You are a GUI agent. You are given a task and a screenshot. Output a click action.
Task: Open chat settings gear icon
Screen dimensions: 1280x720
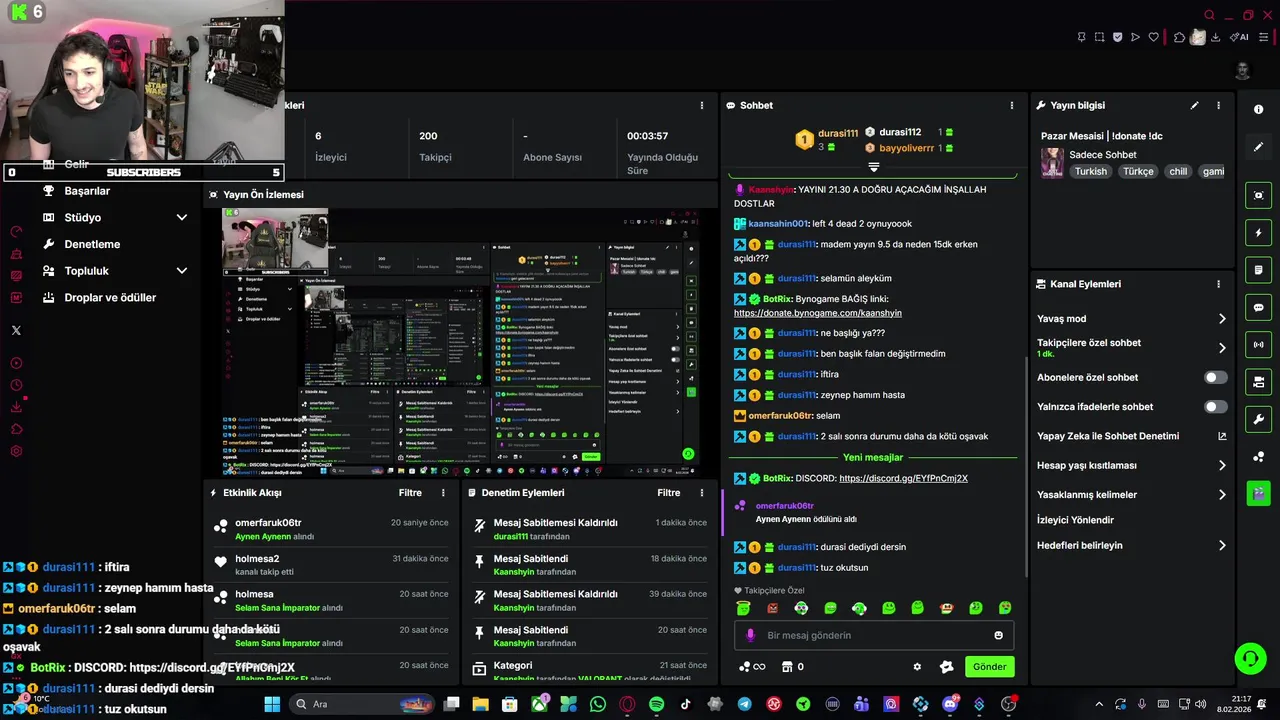tap(917, 667)
